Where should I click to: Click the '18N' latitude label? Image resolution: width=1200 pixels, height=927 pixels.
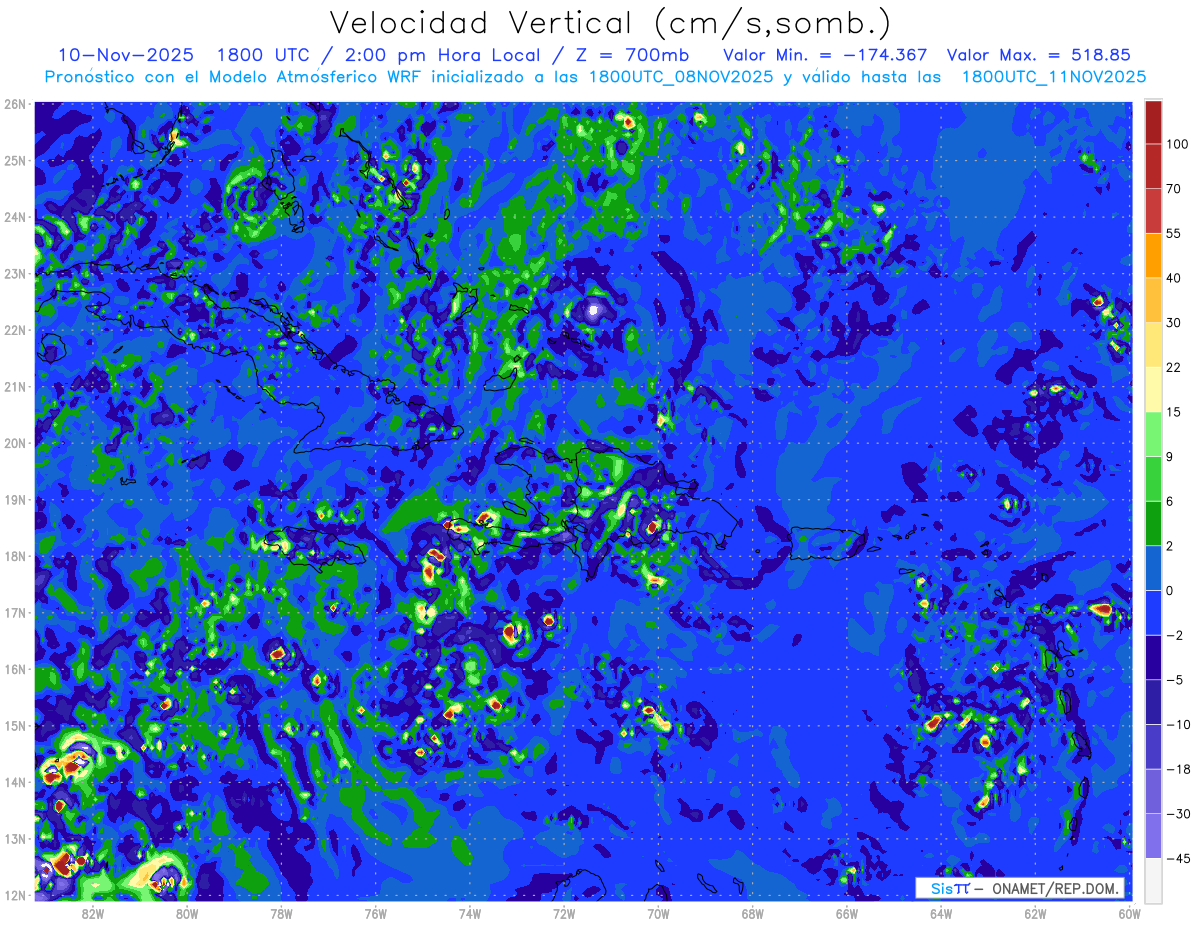(x=15, y=556)
